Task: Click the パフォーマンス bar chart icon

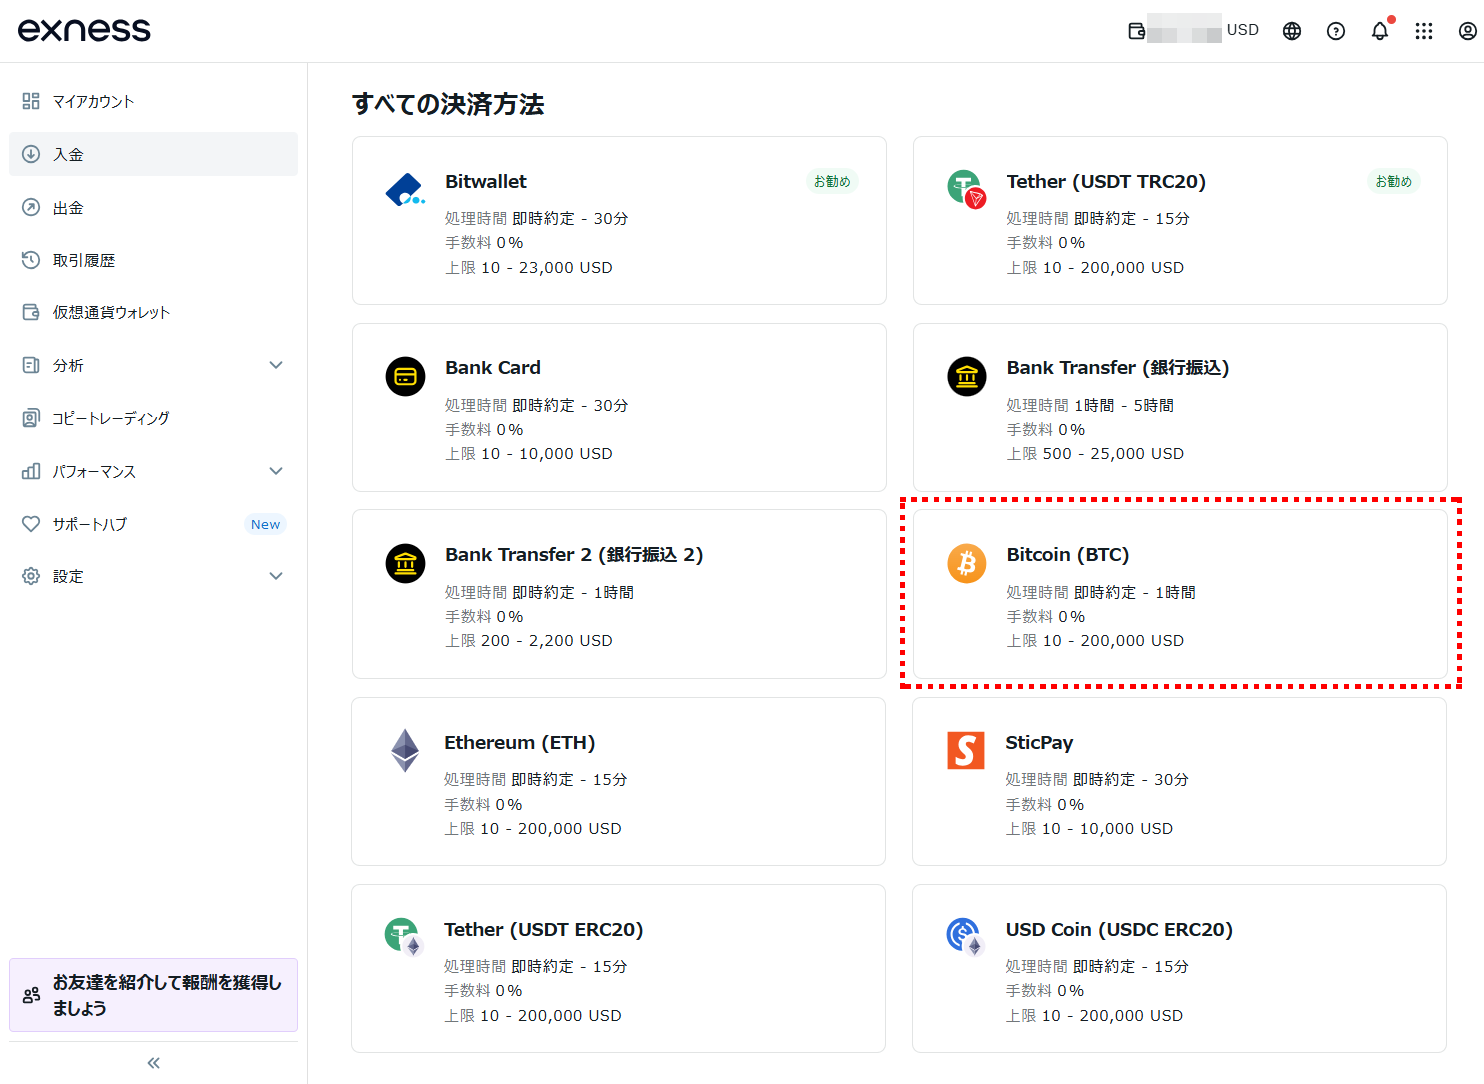Action: (x=31, y=471)
